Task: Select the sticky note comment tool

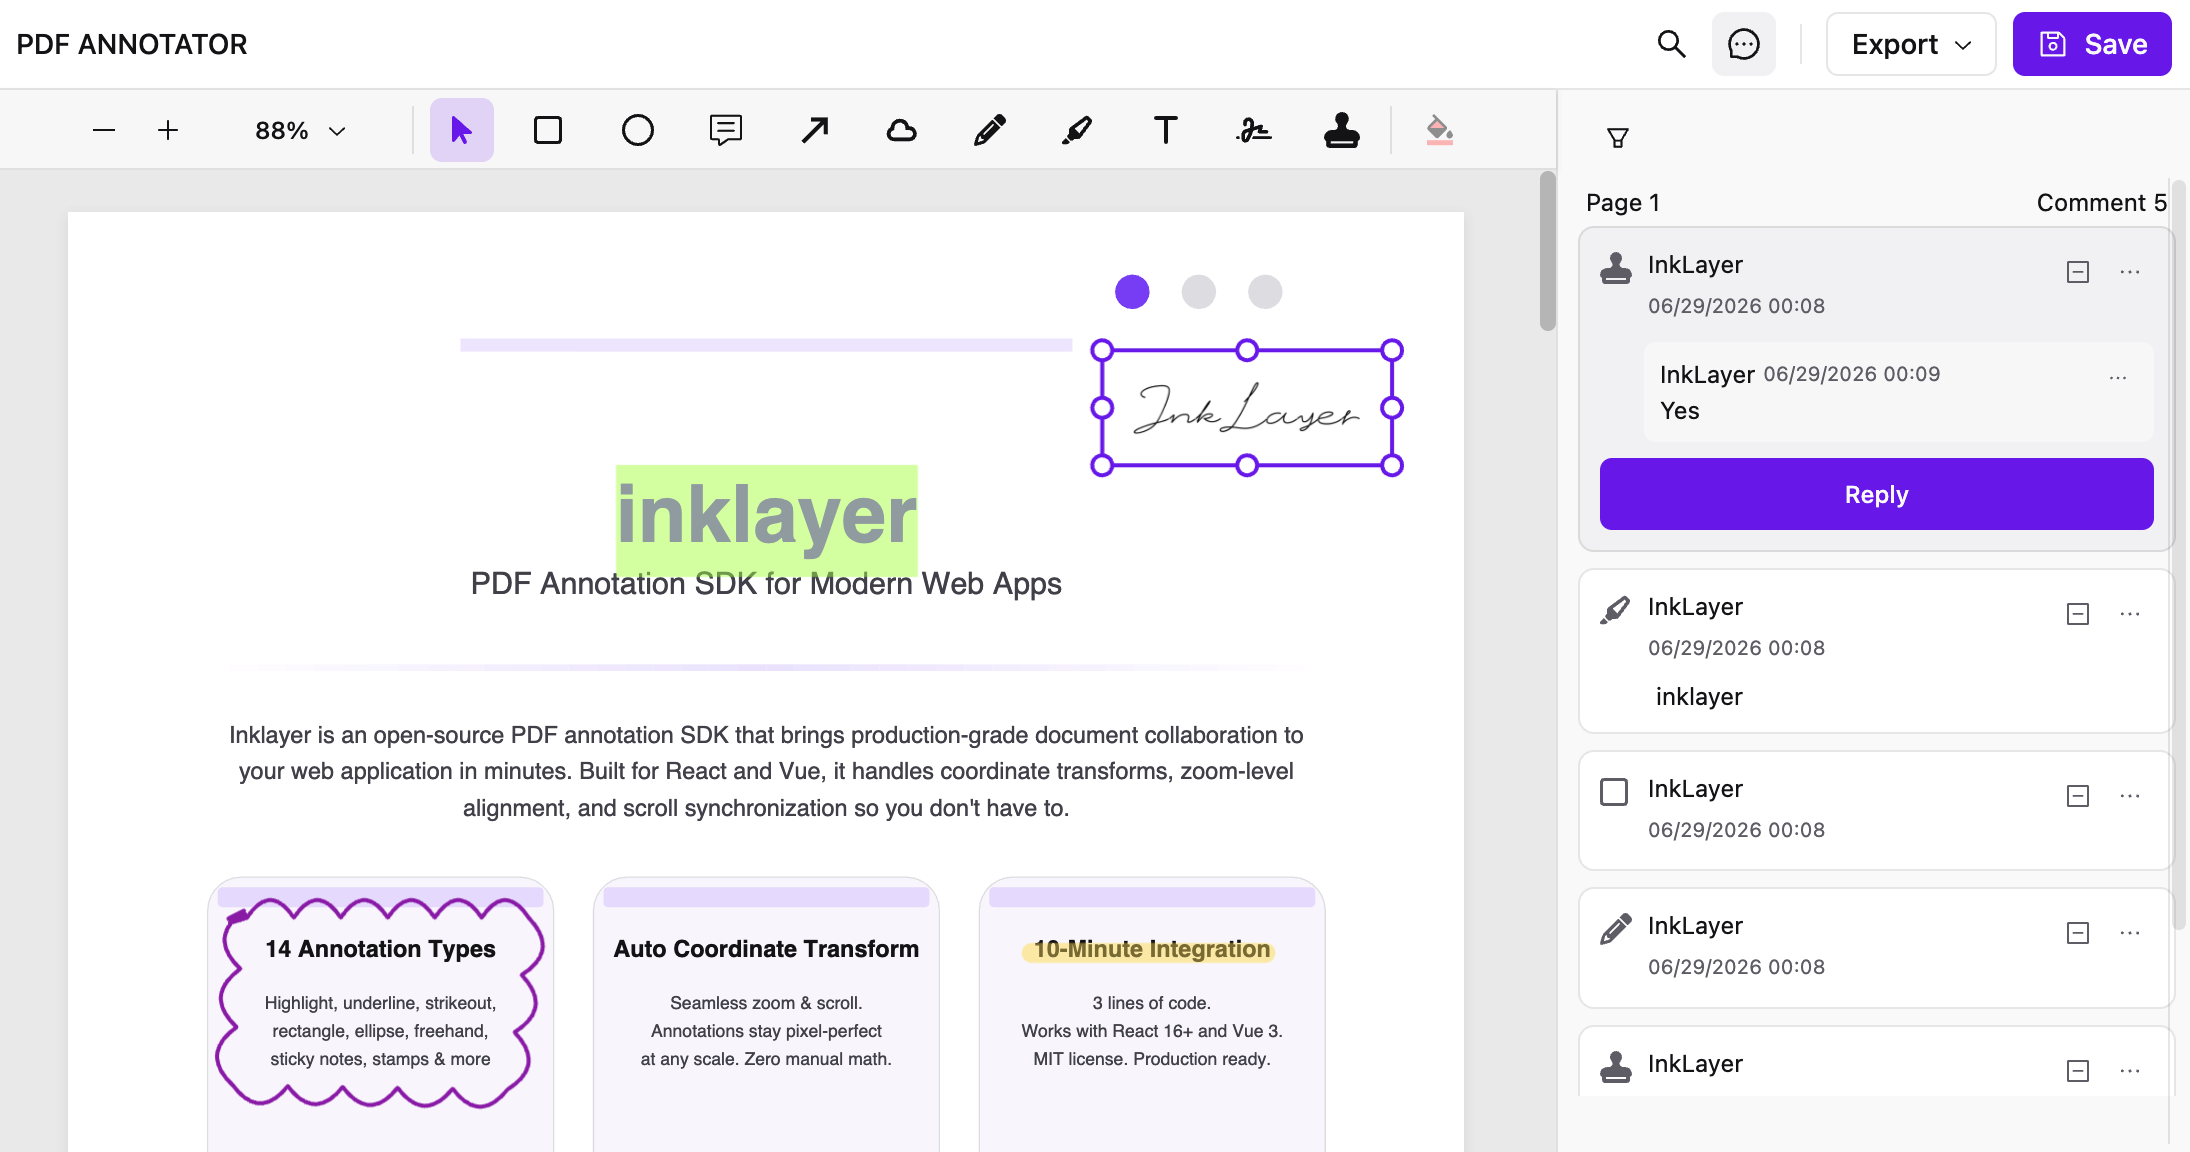Action: click(725, 130)
